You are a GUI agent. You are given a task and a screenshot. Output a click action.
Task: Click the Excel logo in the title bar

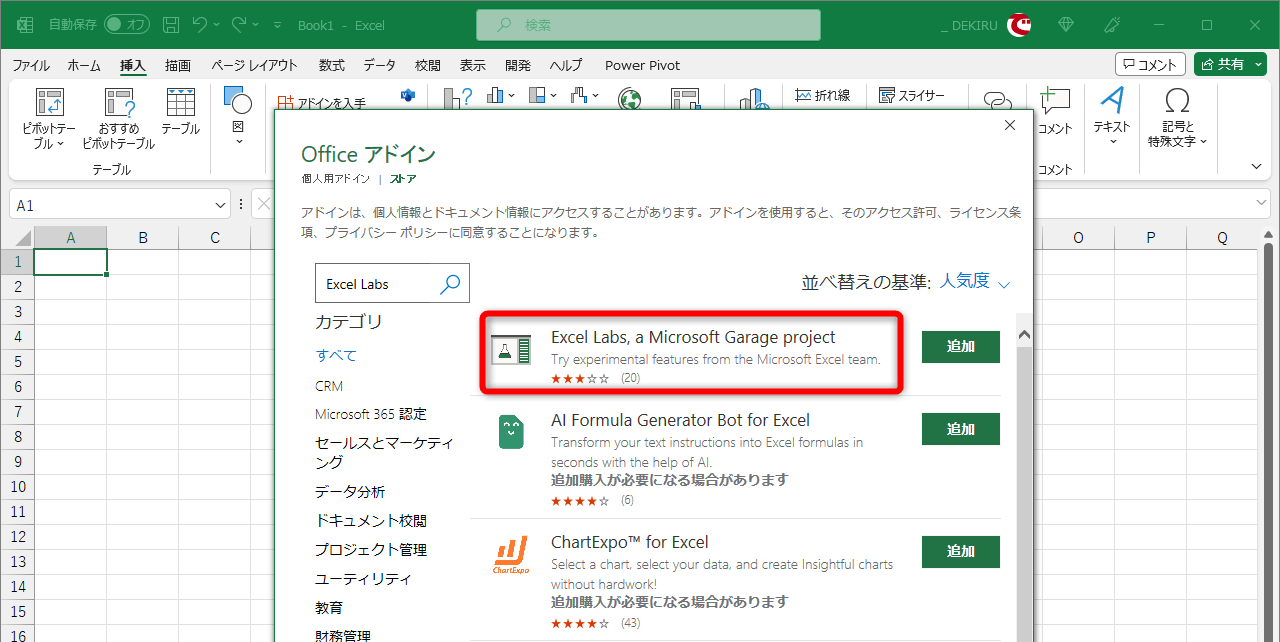[25, 25]
